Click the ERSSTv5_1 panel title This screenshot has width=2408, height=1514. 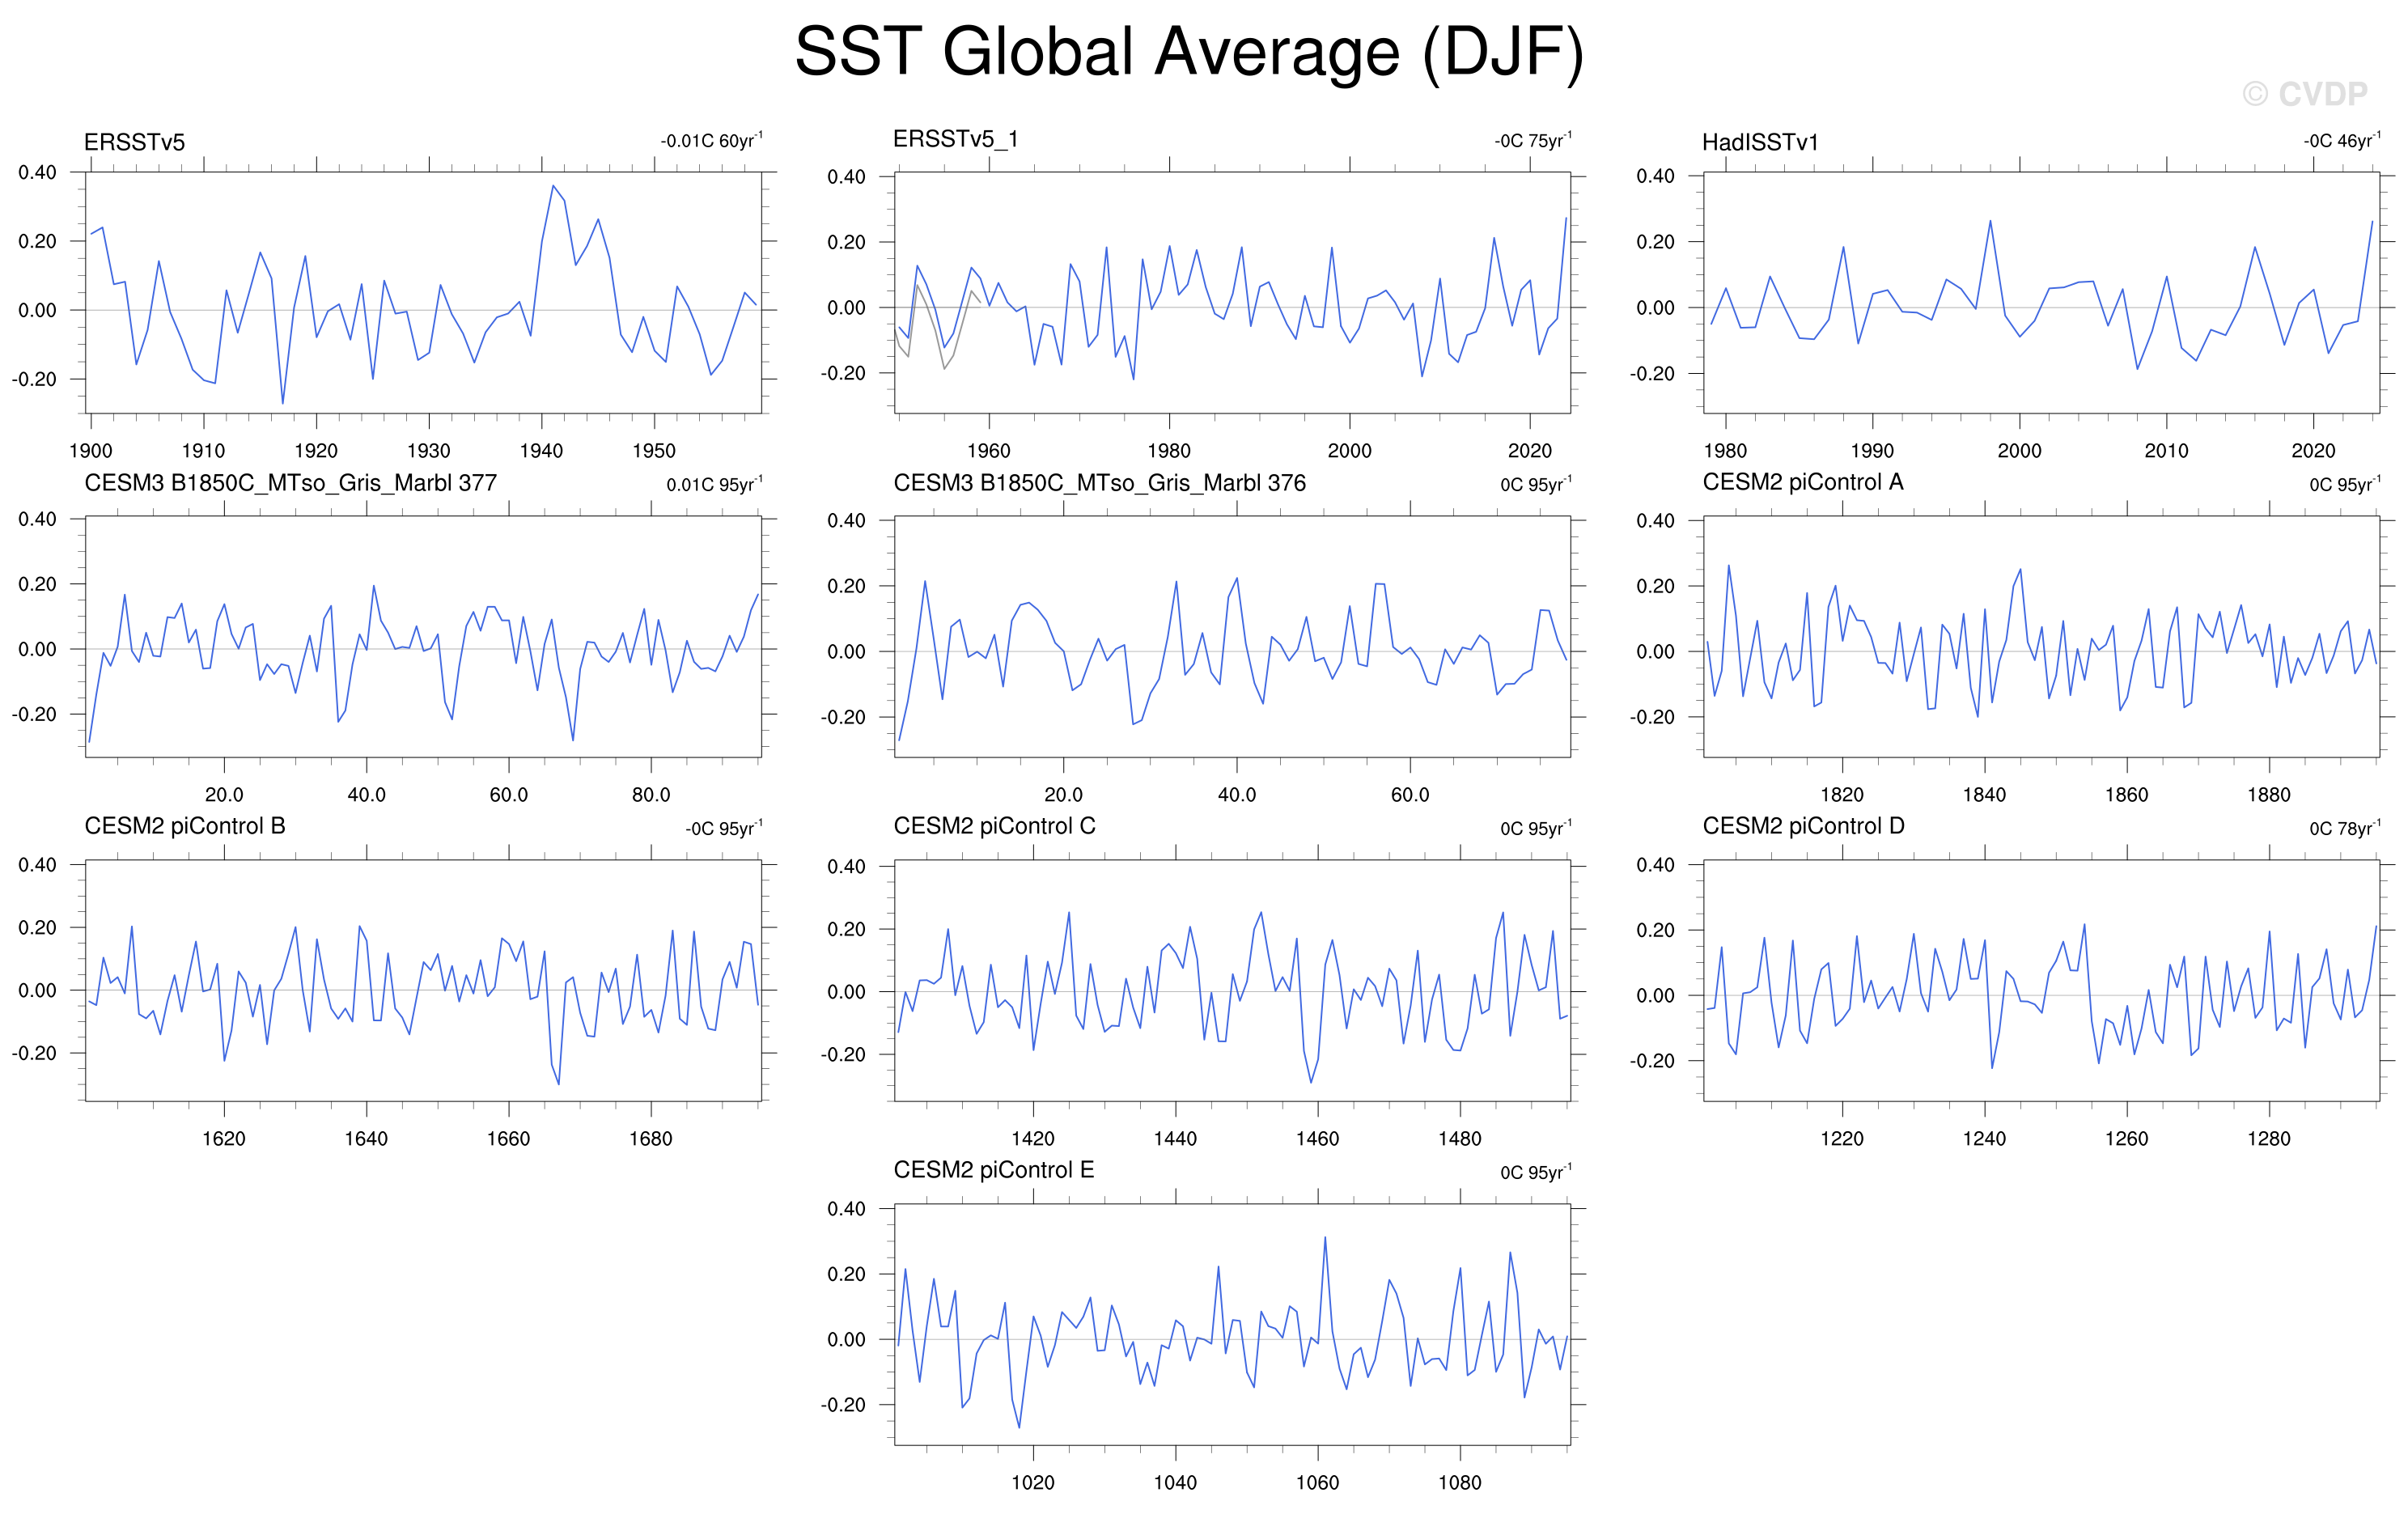pyautogui.click(x=955, y=139)
